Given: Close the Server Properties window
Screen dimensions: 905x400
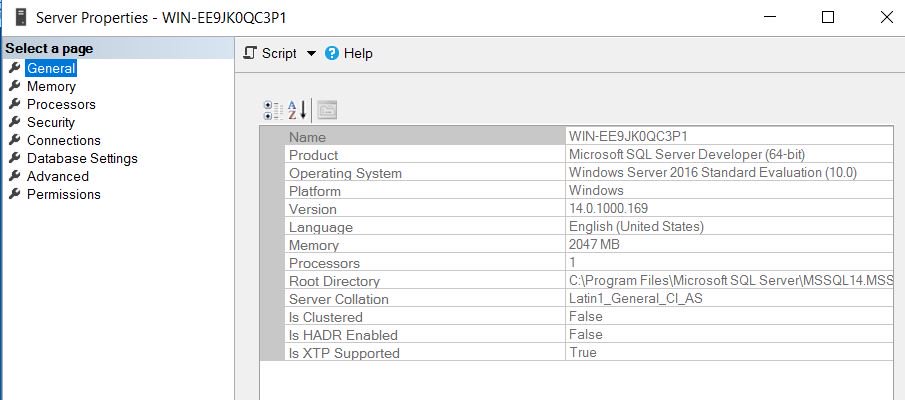Looking at the screenshot, I should [x=887, y=17].
